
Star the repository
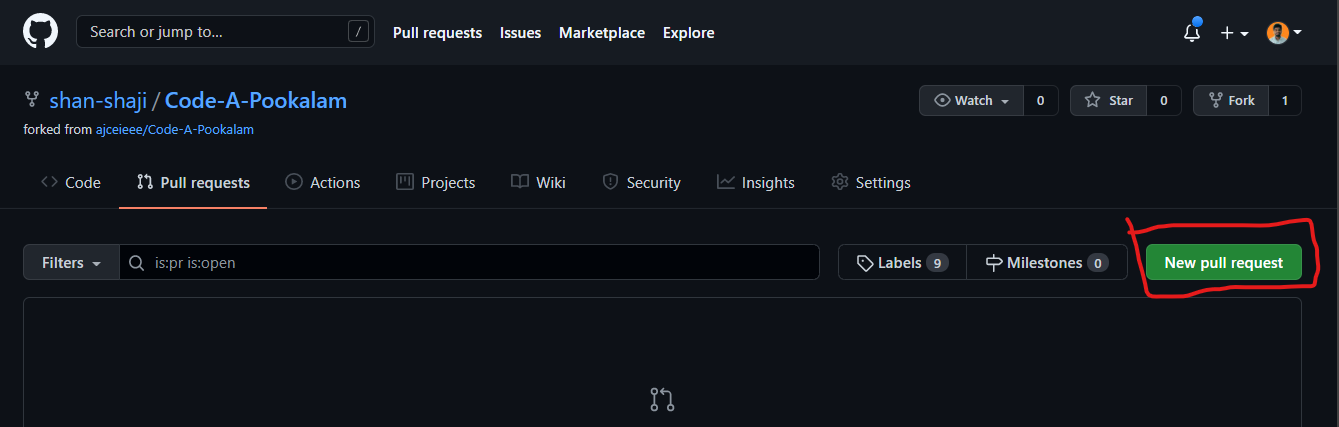click(1108, 101)
